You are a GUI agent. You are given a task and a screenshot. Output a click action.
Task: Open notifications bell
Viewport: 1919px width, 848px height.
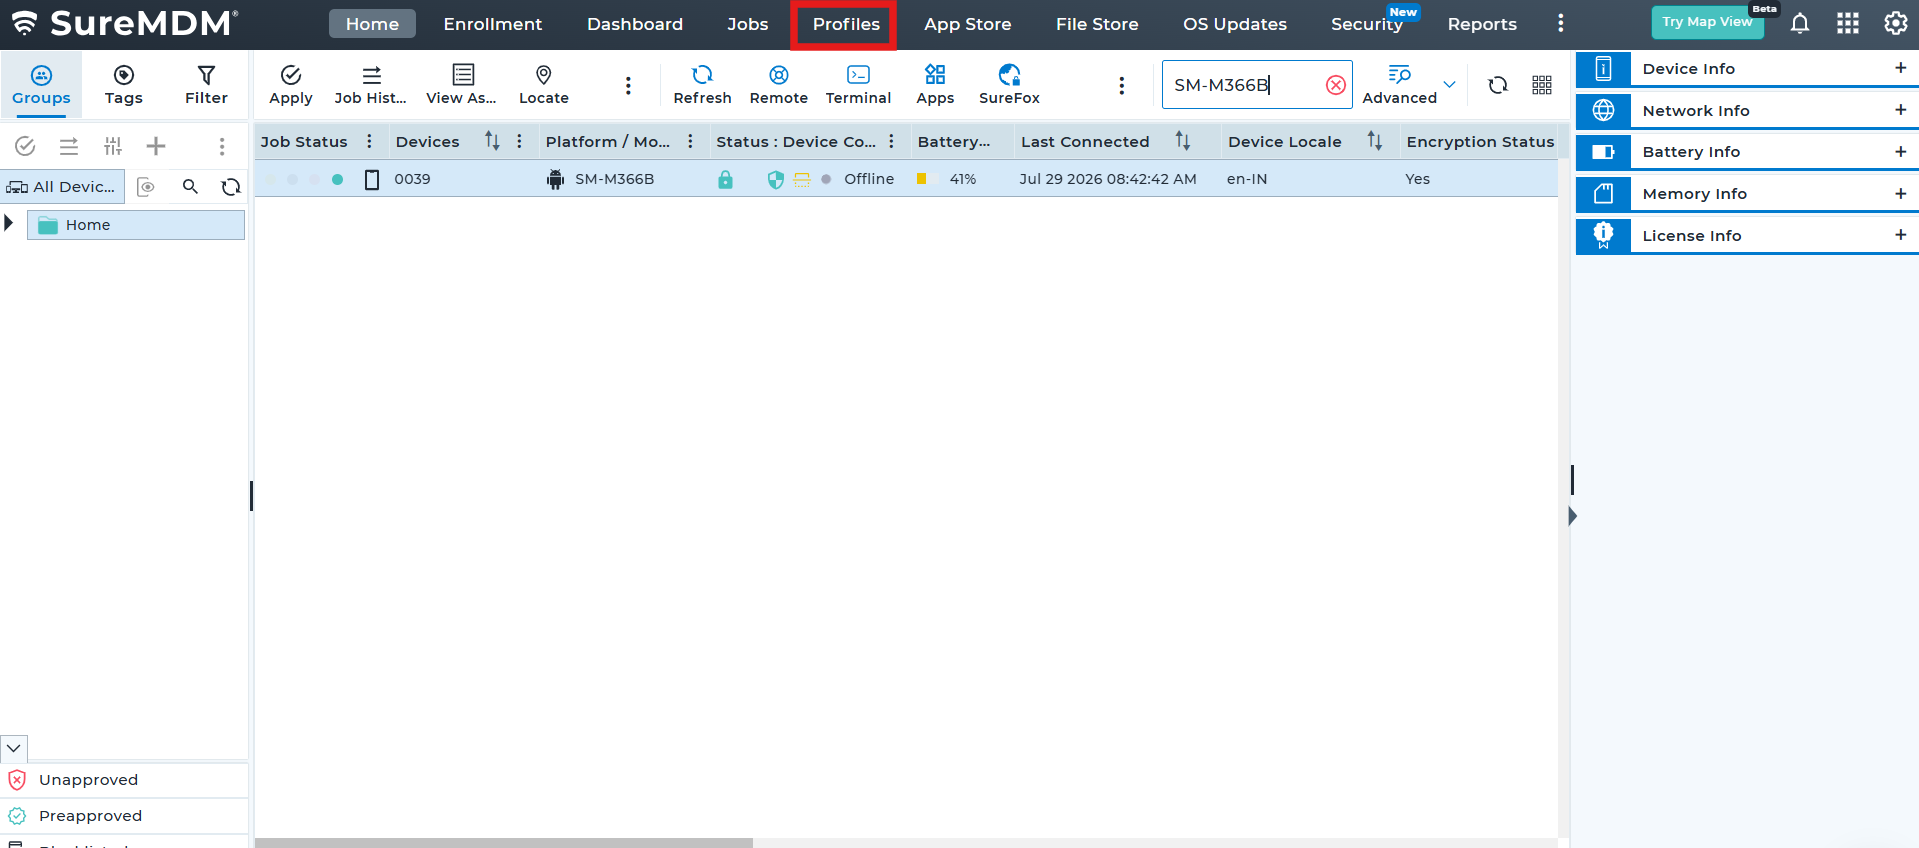point(1799,23)
